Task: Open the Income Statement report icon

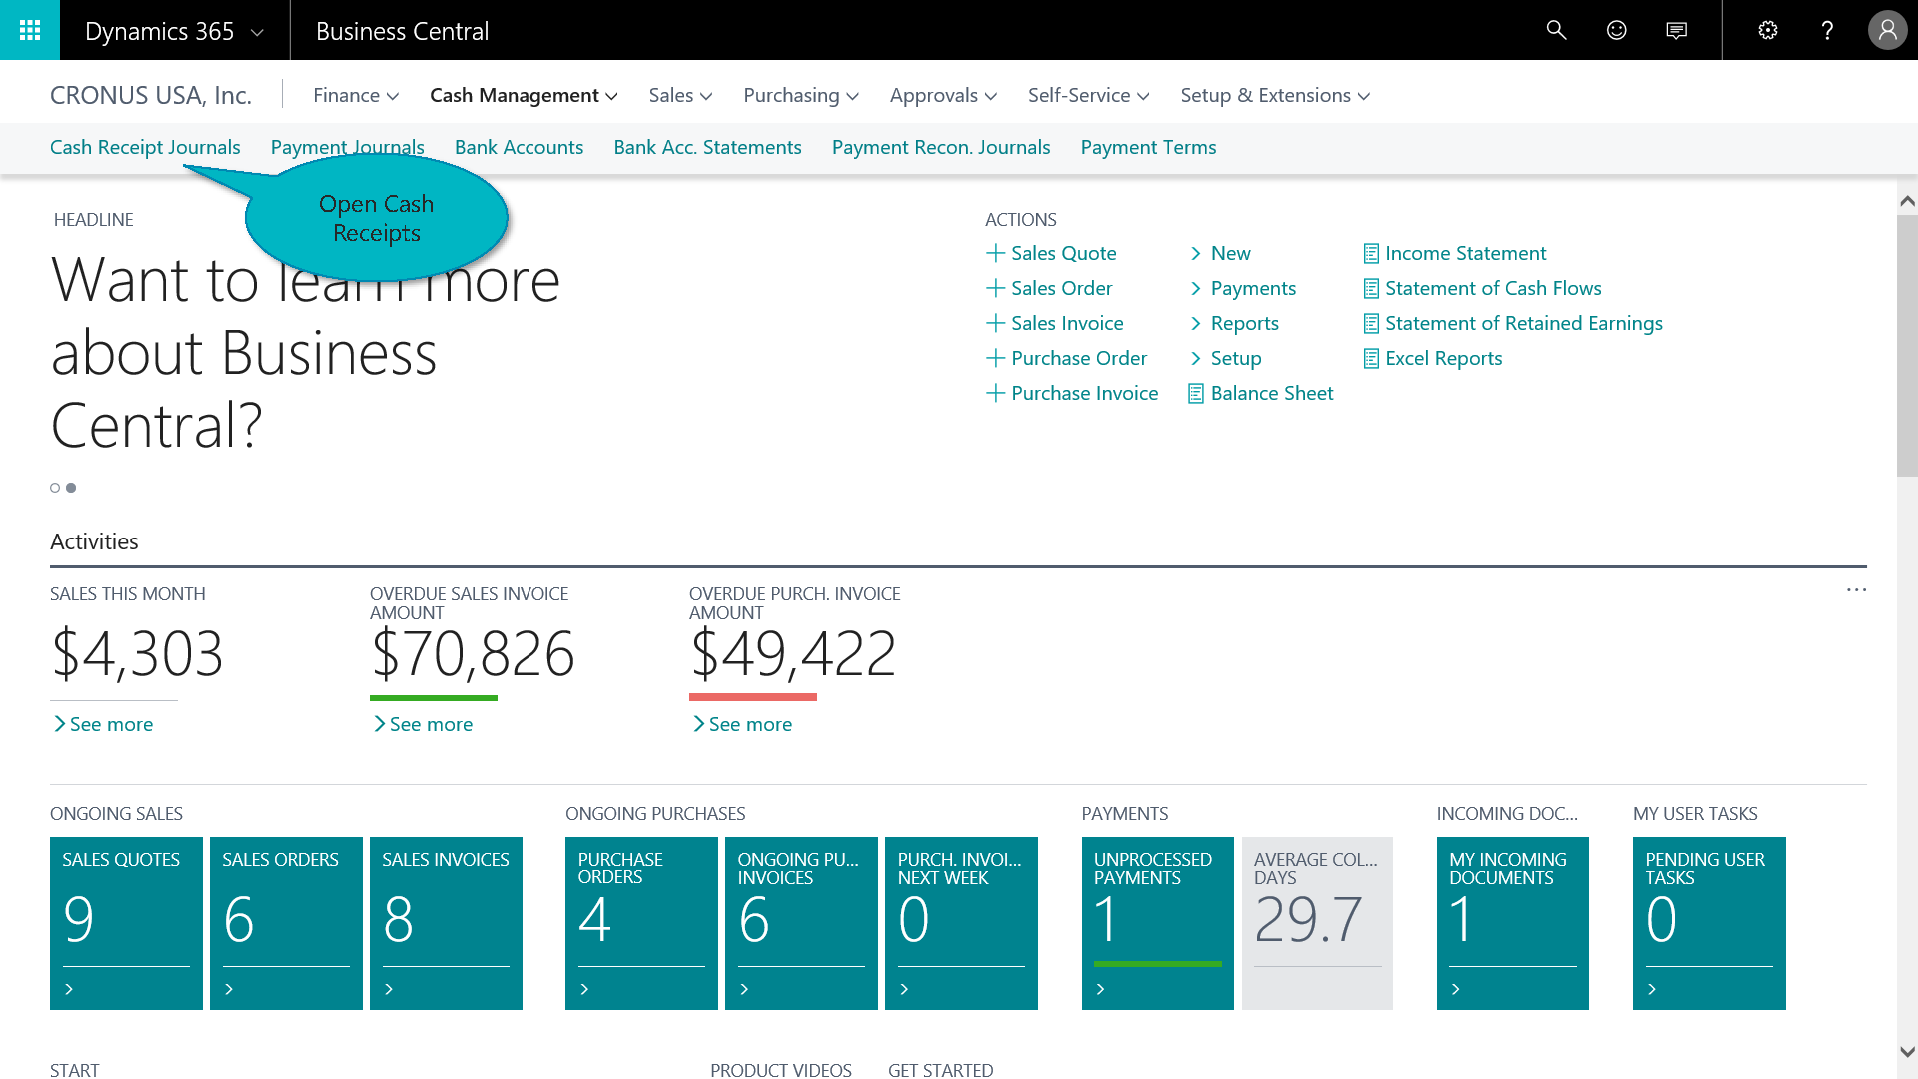Action: [1371, 254]
